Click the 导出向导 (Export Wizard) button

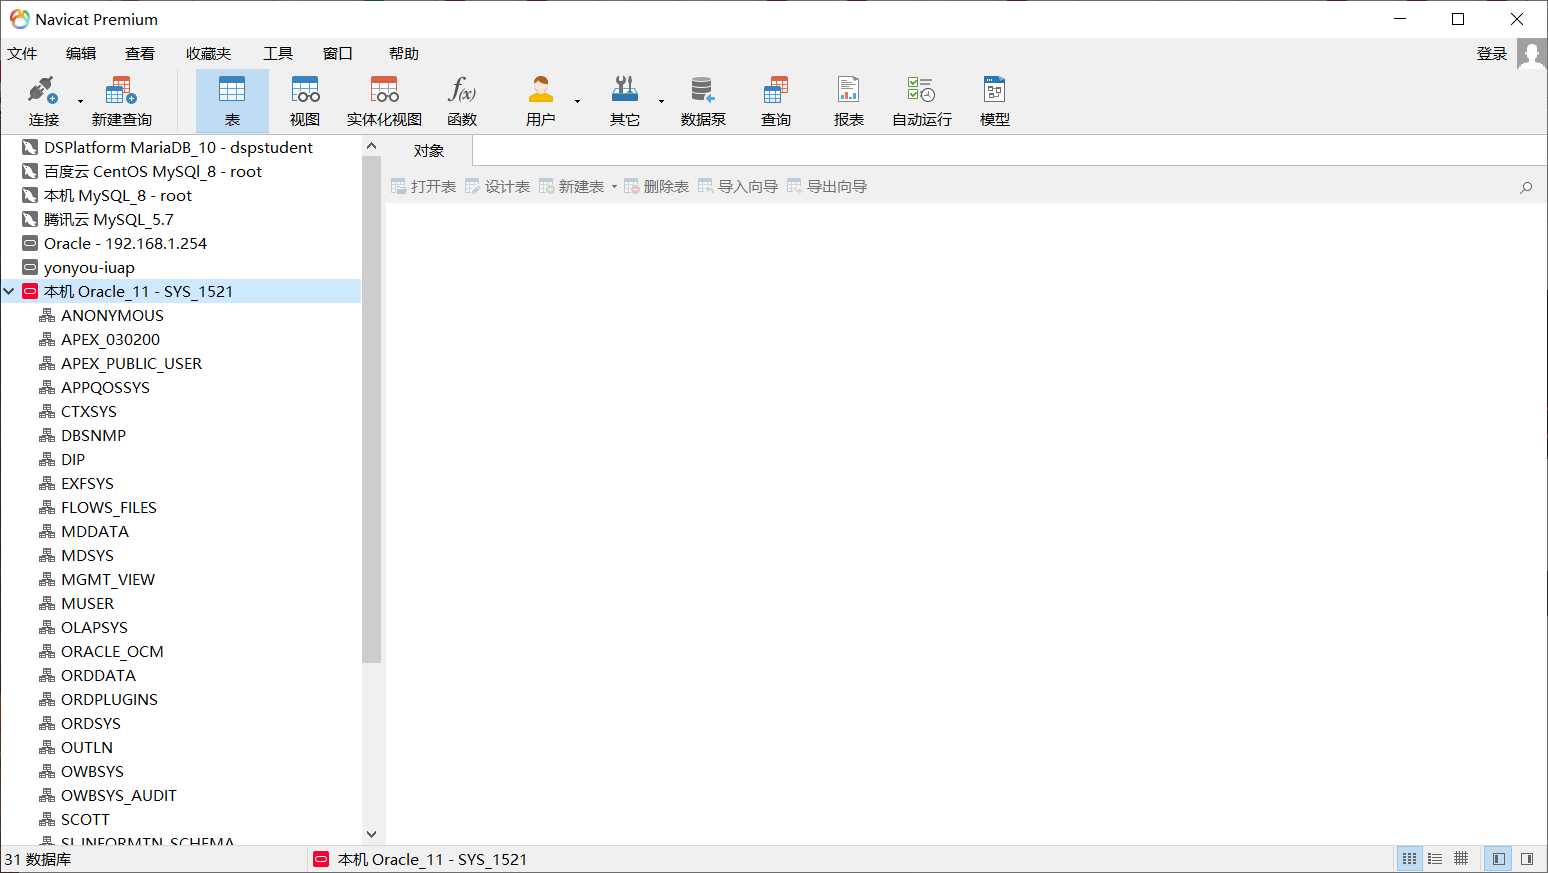[x=827, y=187]
